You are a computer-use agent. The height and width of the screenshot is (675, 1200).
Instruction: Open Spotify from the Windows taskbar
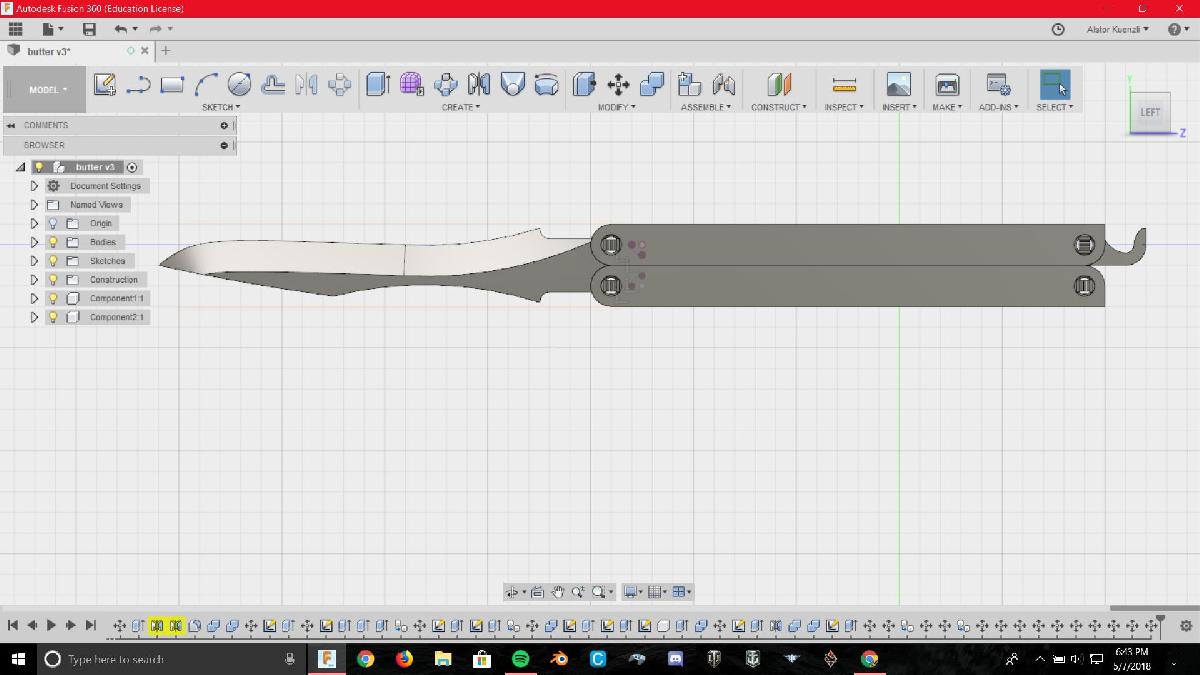coord(520,659)
